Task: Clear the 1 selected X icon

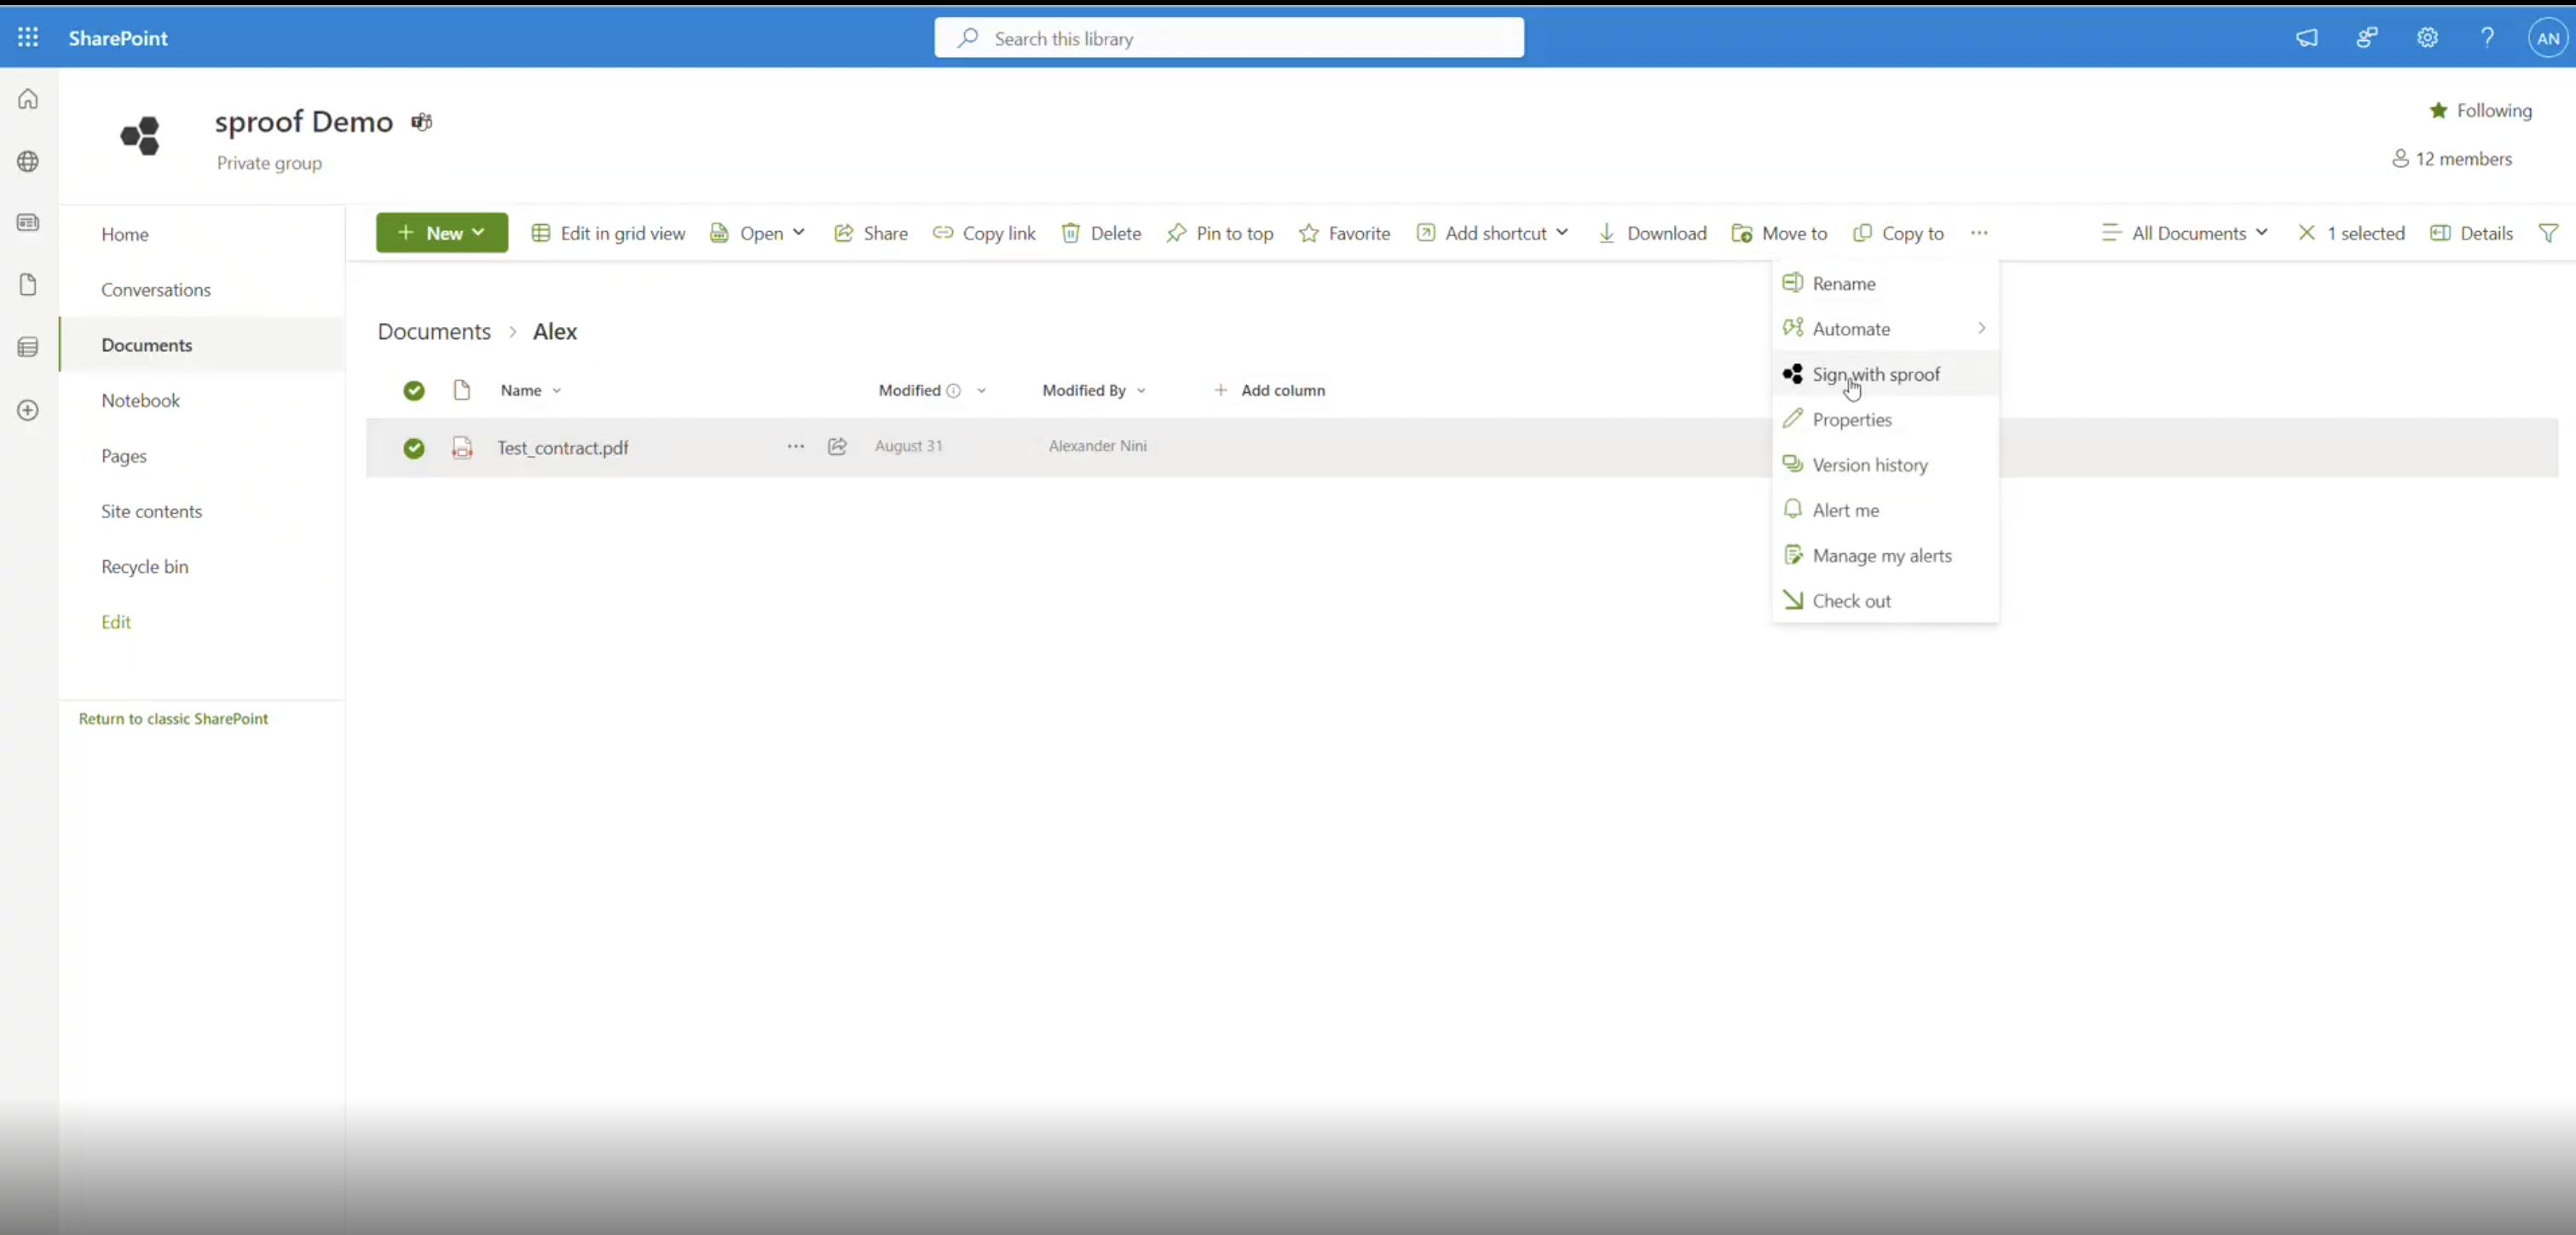Action: tap(2307, 233)
